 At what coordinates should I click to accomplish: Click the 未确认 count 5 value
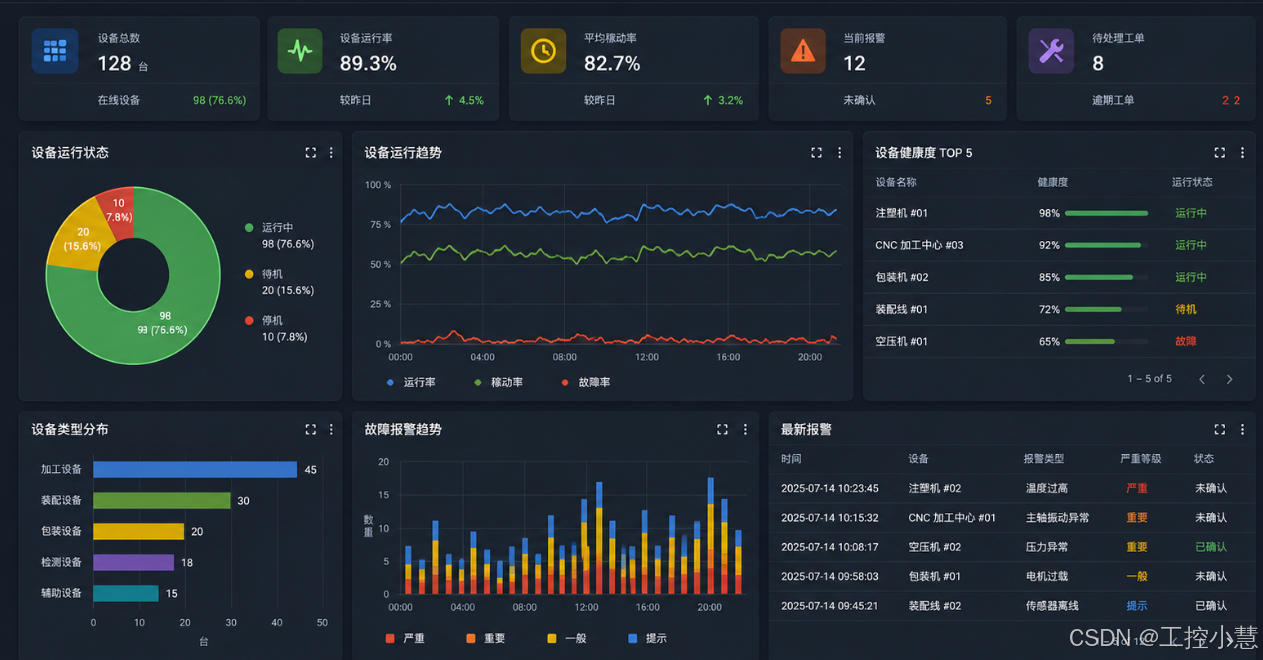pyautogui.click(x=988, y=100)
